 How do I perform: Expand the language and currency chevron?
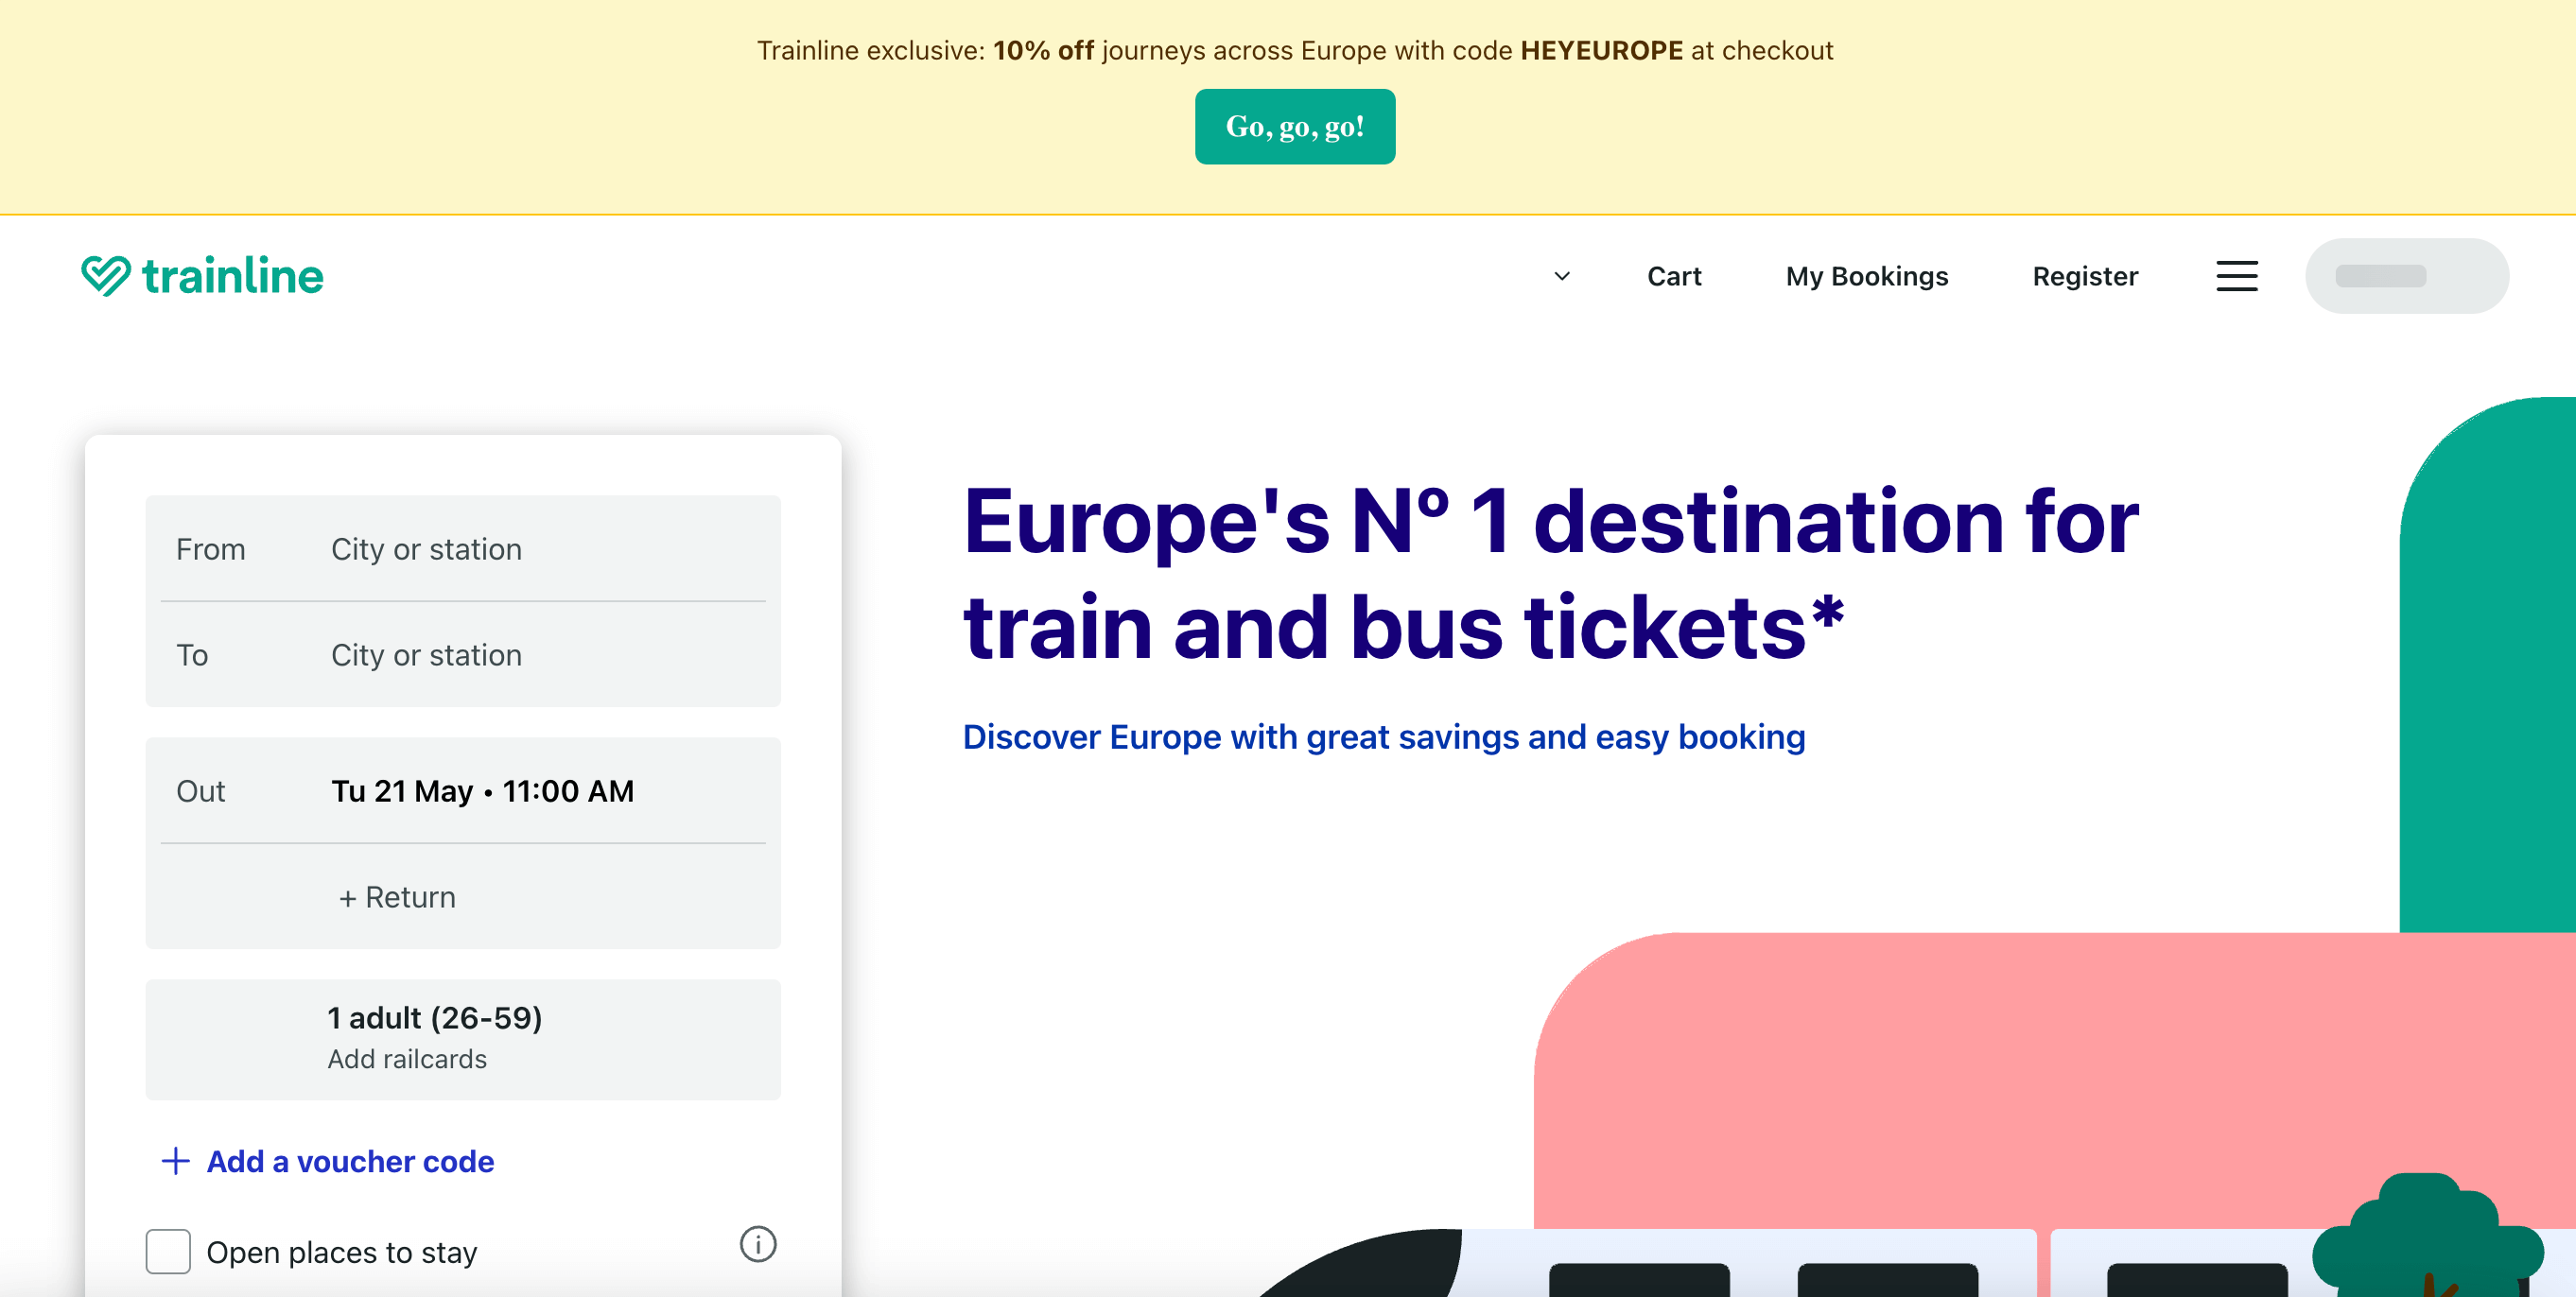(1562, 276)
